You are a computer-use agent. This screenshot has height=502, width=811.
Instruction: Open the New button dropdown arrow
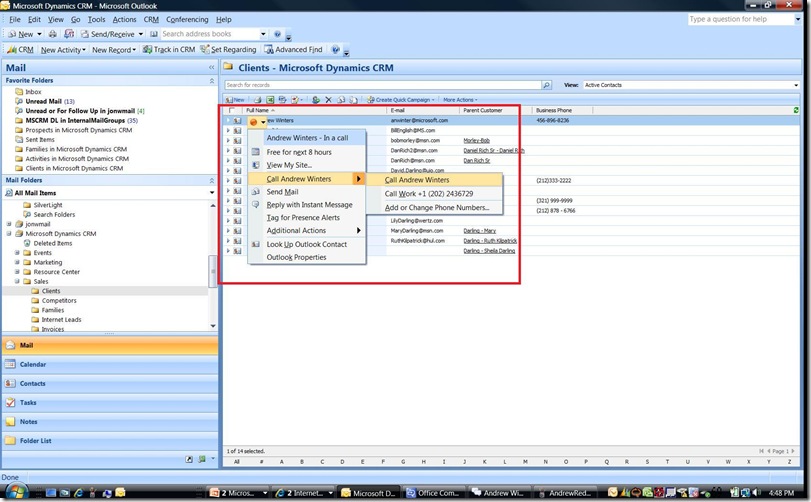39,34
